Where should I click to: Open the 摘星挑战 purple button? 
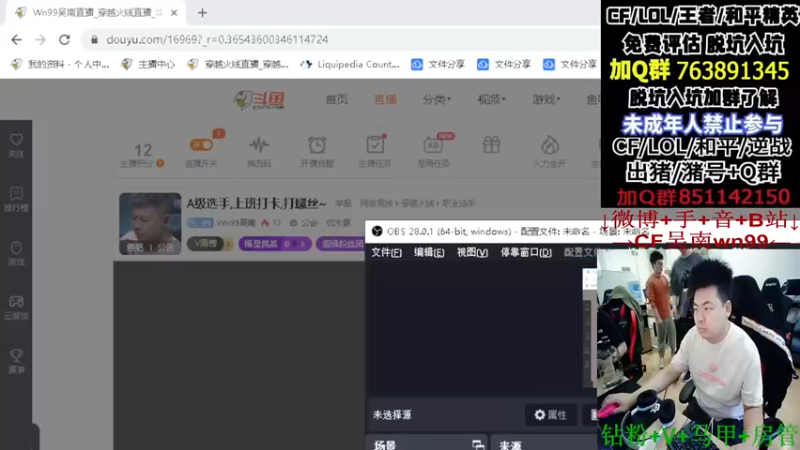[x=274, y=244]
